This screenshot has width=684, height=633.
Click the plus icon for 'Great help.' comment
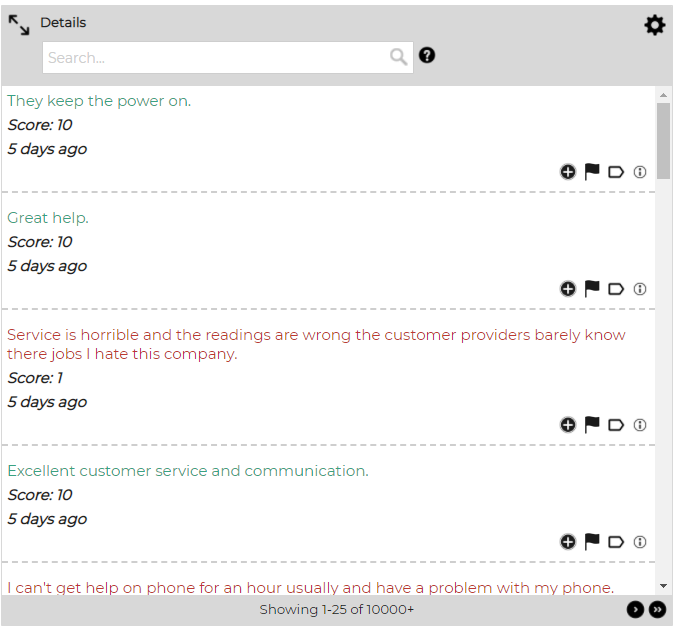pos(568,289)
